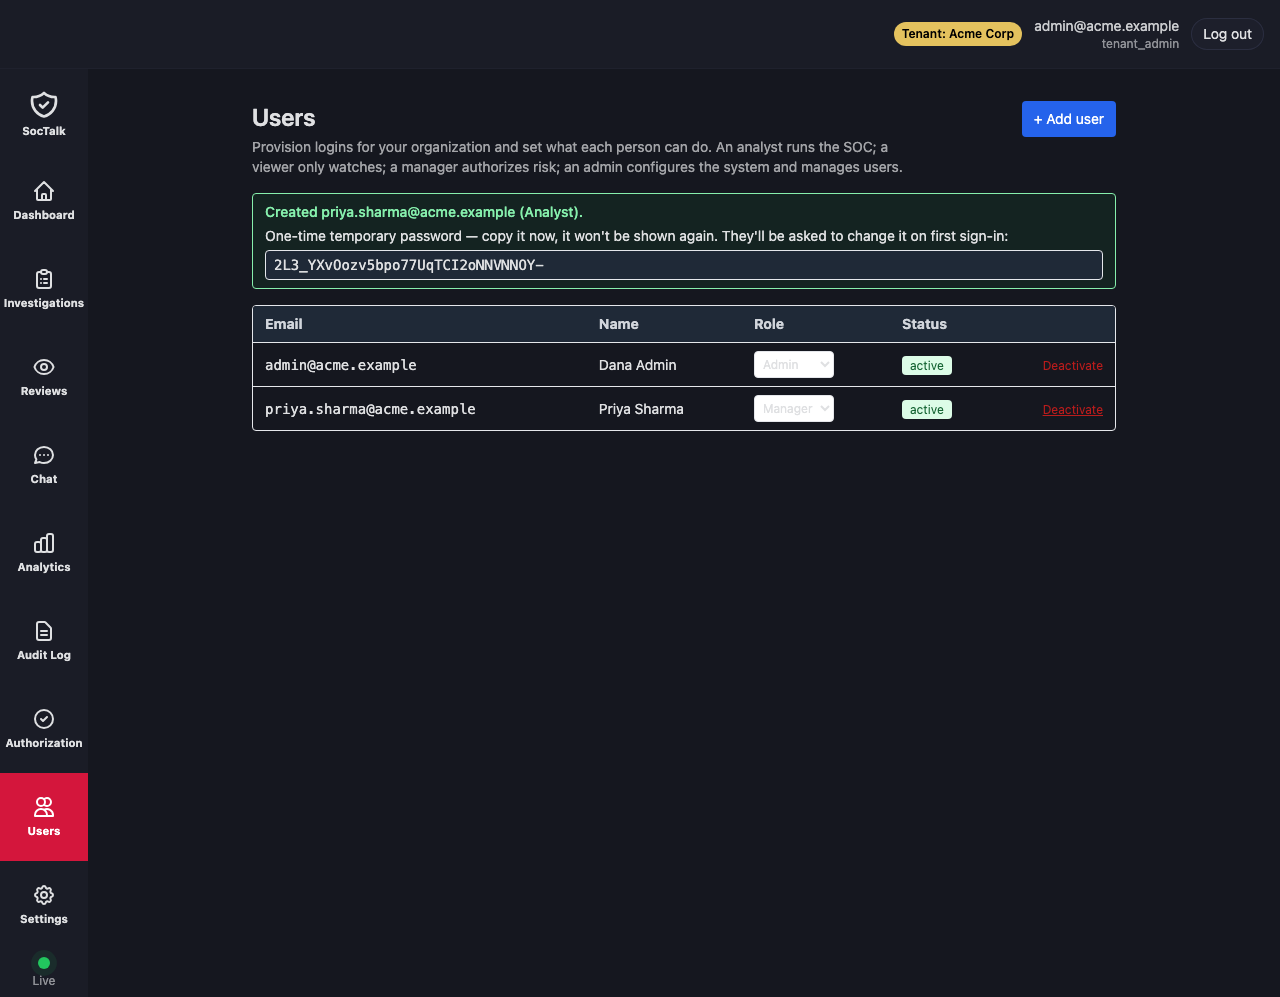Click the Log out button

coord(1227,34)
